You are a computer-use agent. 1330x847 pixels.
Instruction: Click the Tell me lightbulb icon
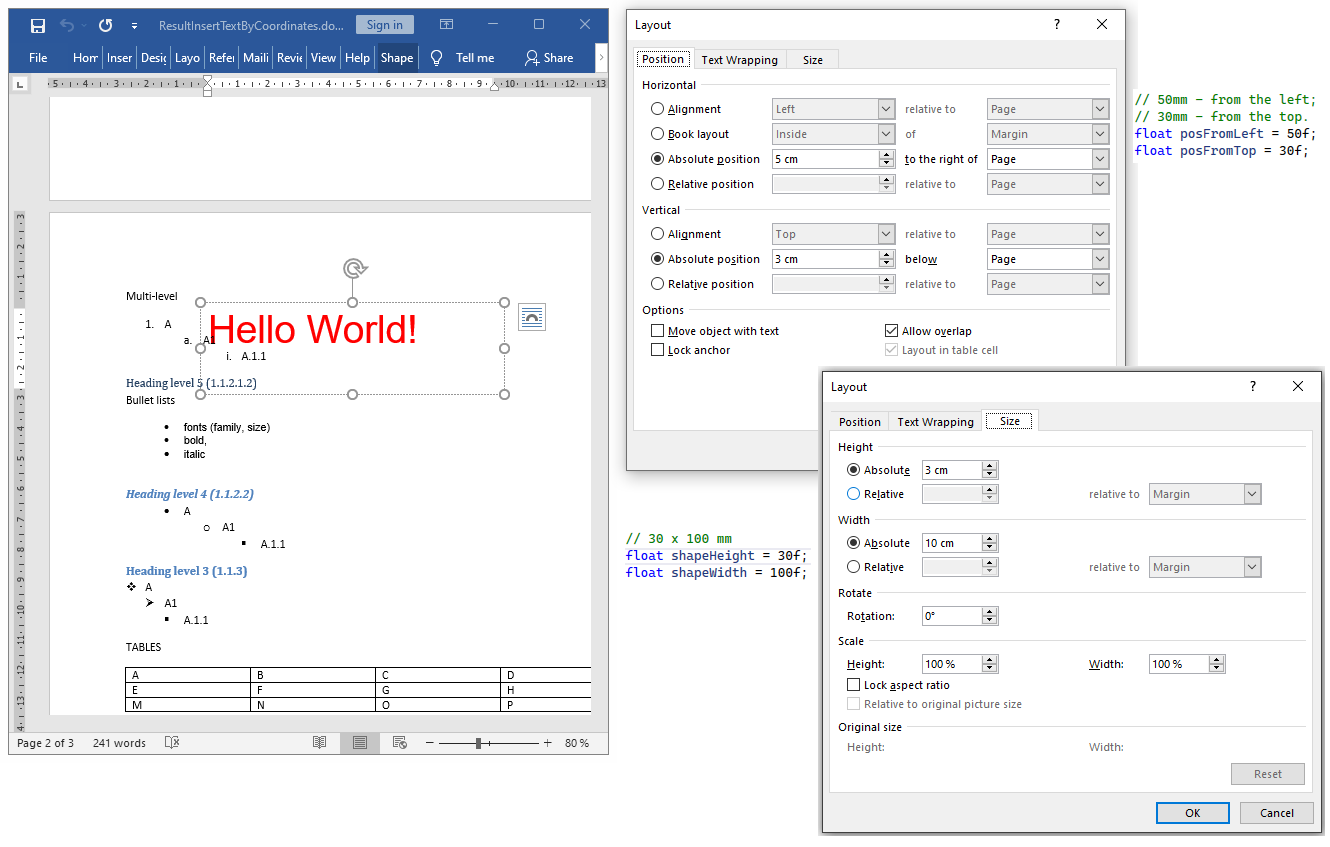436,58
